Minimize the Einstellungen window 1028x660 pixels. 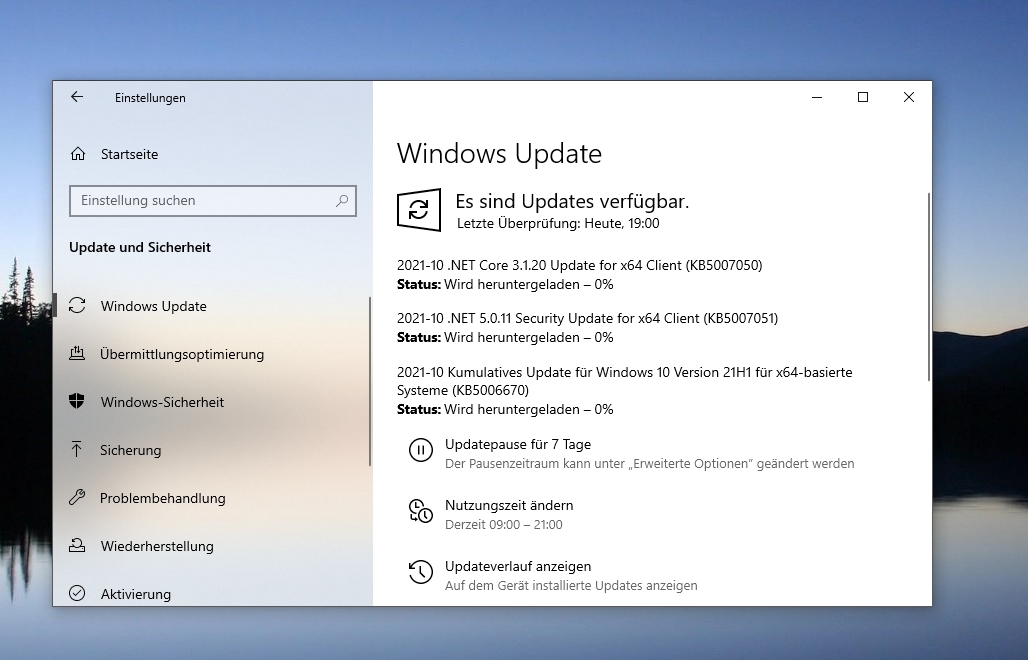[x=817, y=97]
